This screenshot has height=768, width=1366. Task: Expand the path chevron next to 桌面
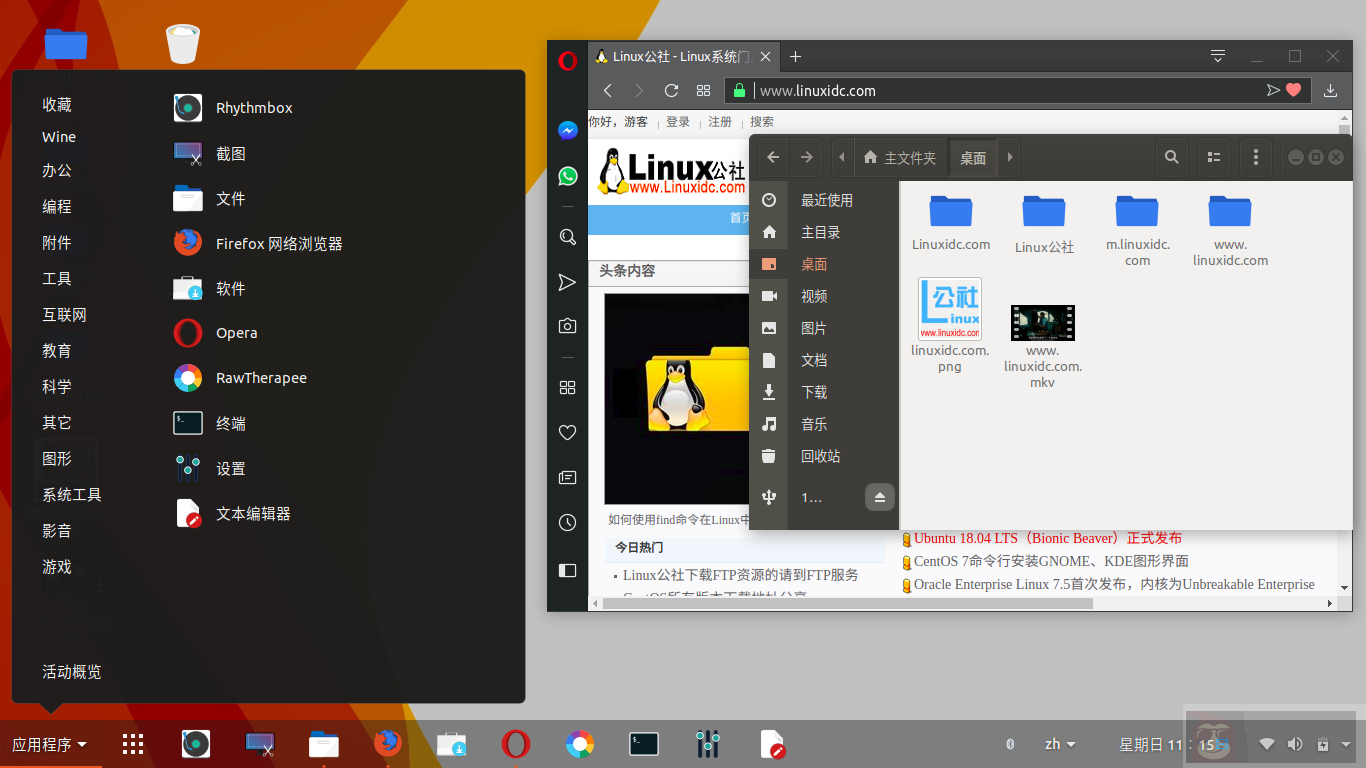[x=1010, y=157]
